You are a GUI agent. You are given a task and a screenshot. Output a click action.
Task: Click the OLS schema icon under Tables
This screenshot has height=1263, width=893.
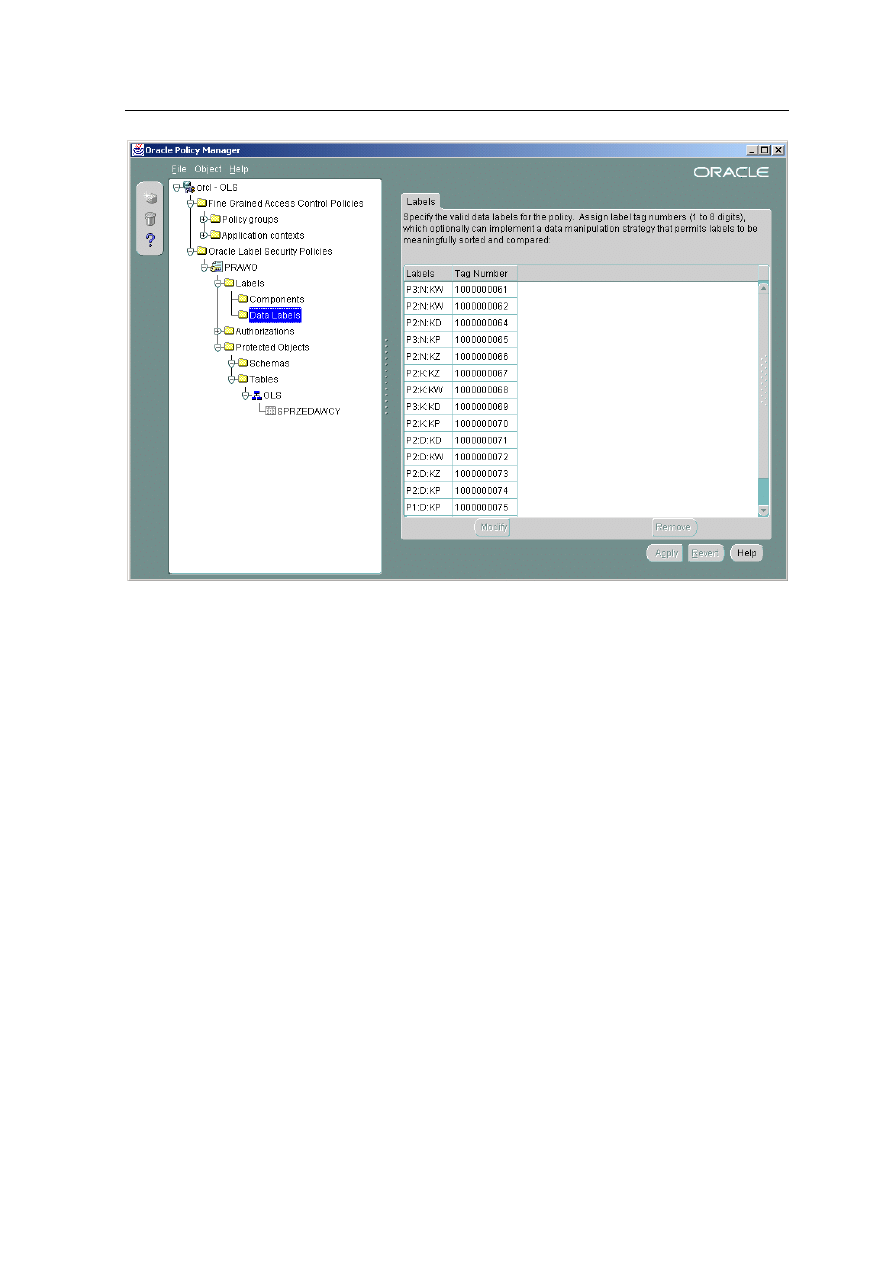[x=256, y=395]
